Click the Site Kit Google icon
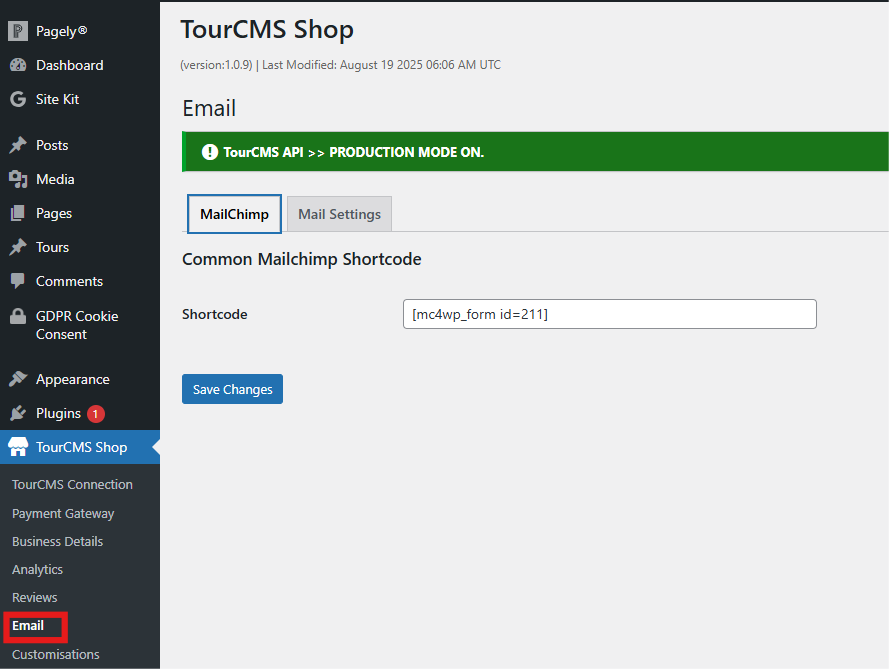The image size is (889, 669). 18,99
